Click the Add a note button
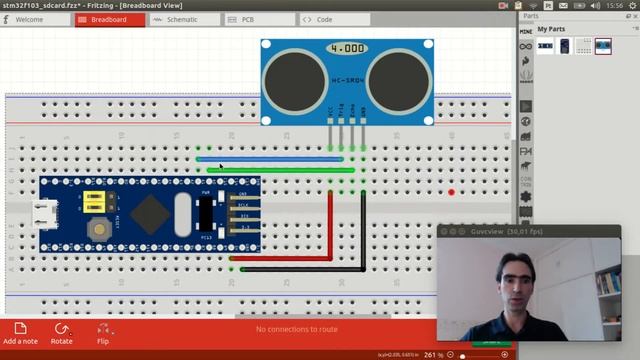 (20, 333)
